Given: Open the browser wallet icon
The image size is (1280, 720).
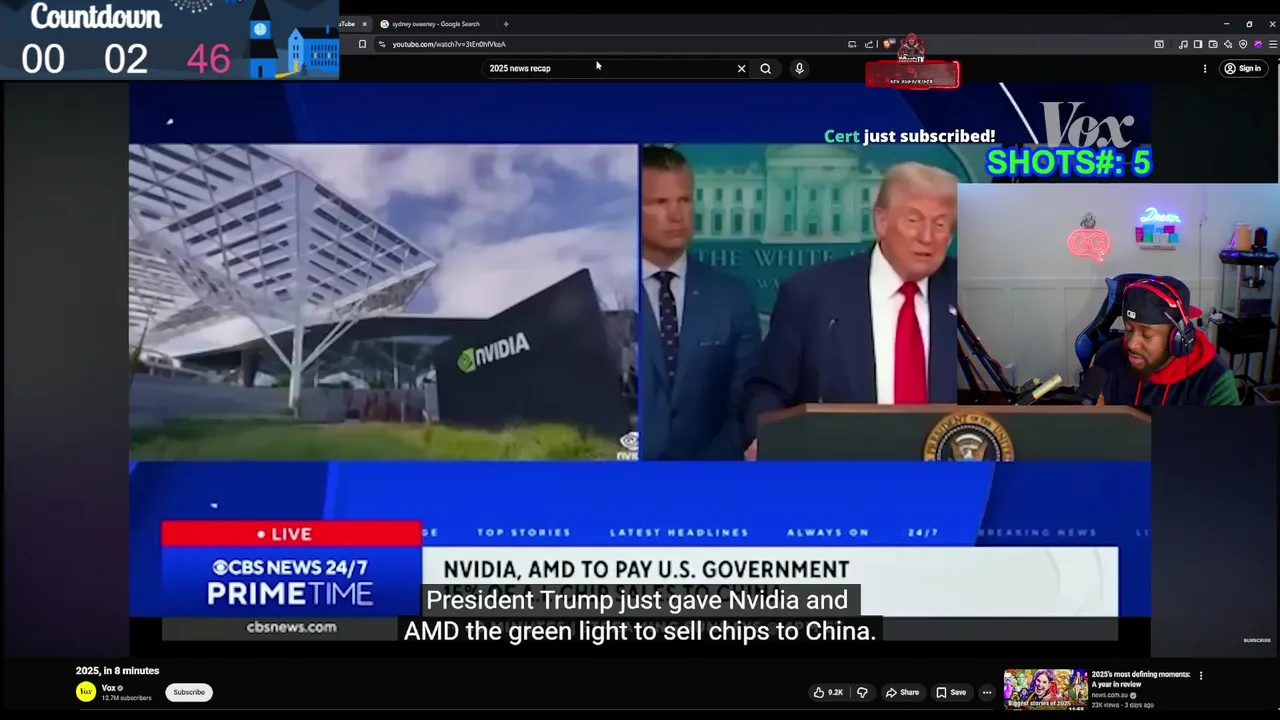Looking at the screenshot, I should (1213, 44).
